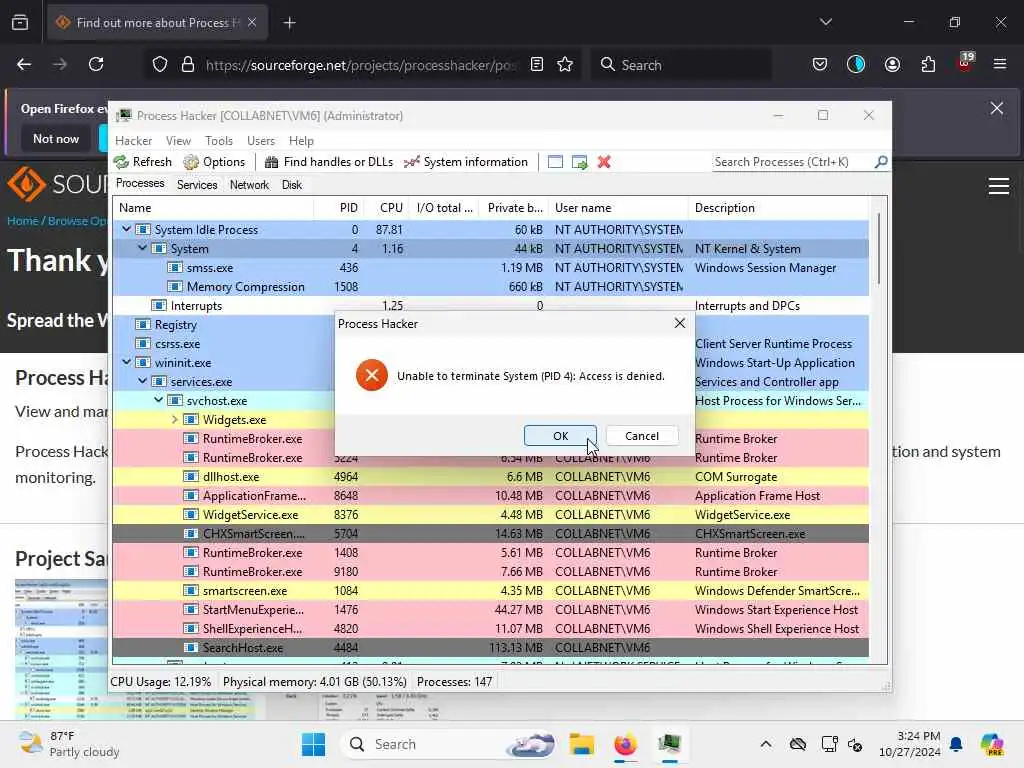The height and width of the screenshot is (768, 1024).
Task: Click the Home breadcrumb link on SourceForge
Action: [x=22, y=221]
